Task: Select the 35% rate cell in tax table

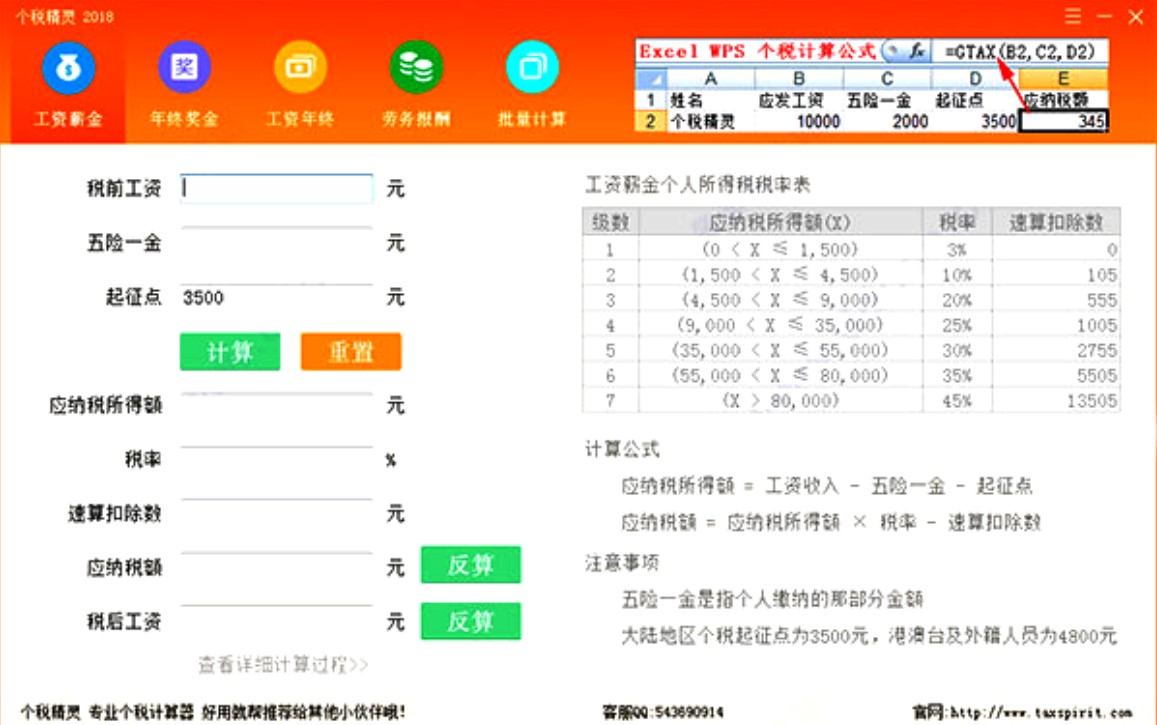Action: (x=957, y=375)
